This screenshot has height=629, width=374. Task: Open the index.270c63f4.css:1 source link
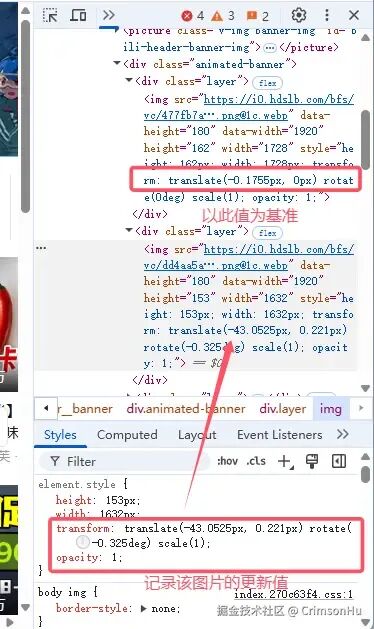(293, 594)
